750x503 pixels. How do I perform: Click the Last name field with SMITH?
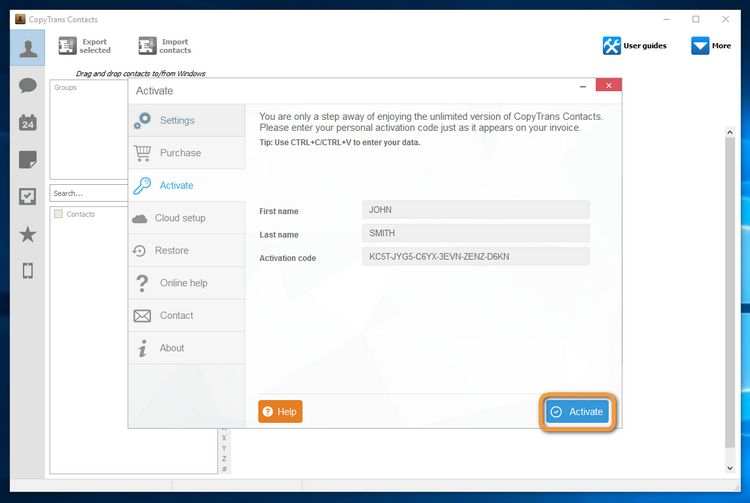476,233
